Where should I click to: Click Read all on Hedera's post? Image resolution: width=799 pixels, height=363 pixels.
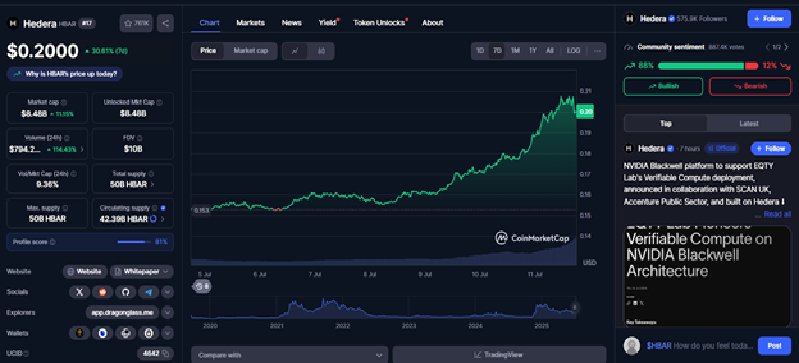[x=777, y=215]
